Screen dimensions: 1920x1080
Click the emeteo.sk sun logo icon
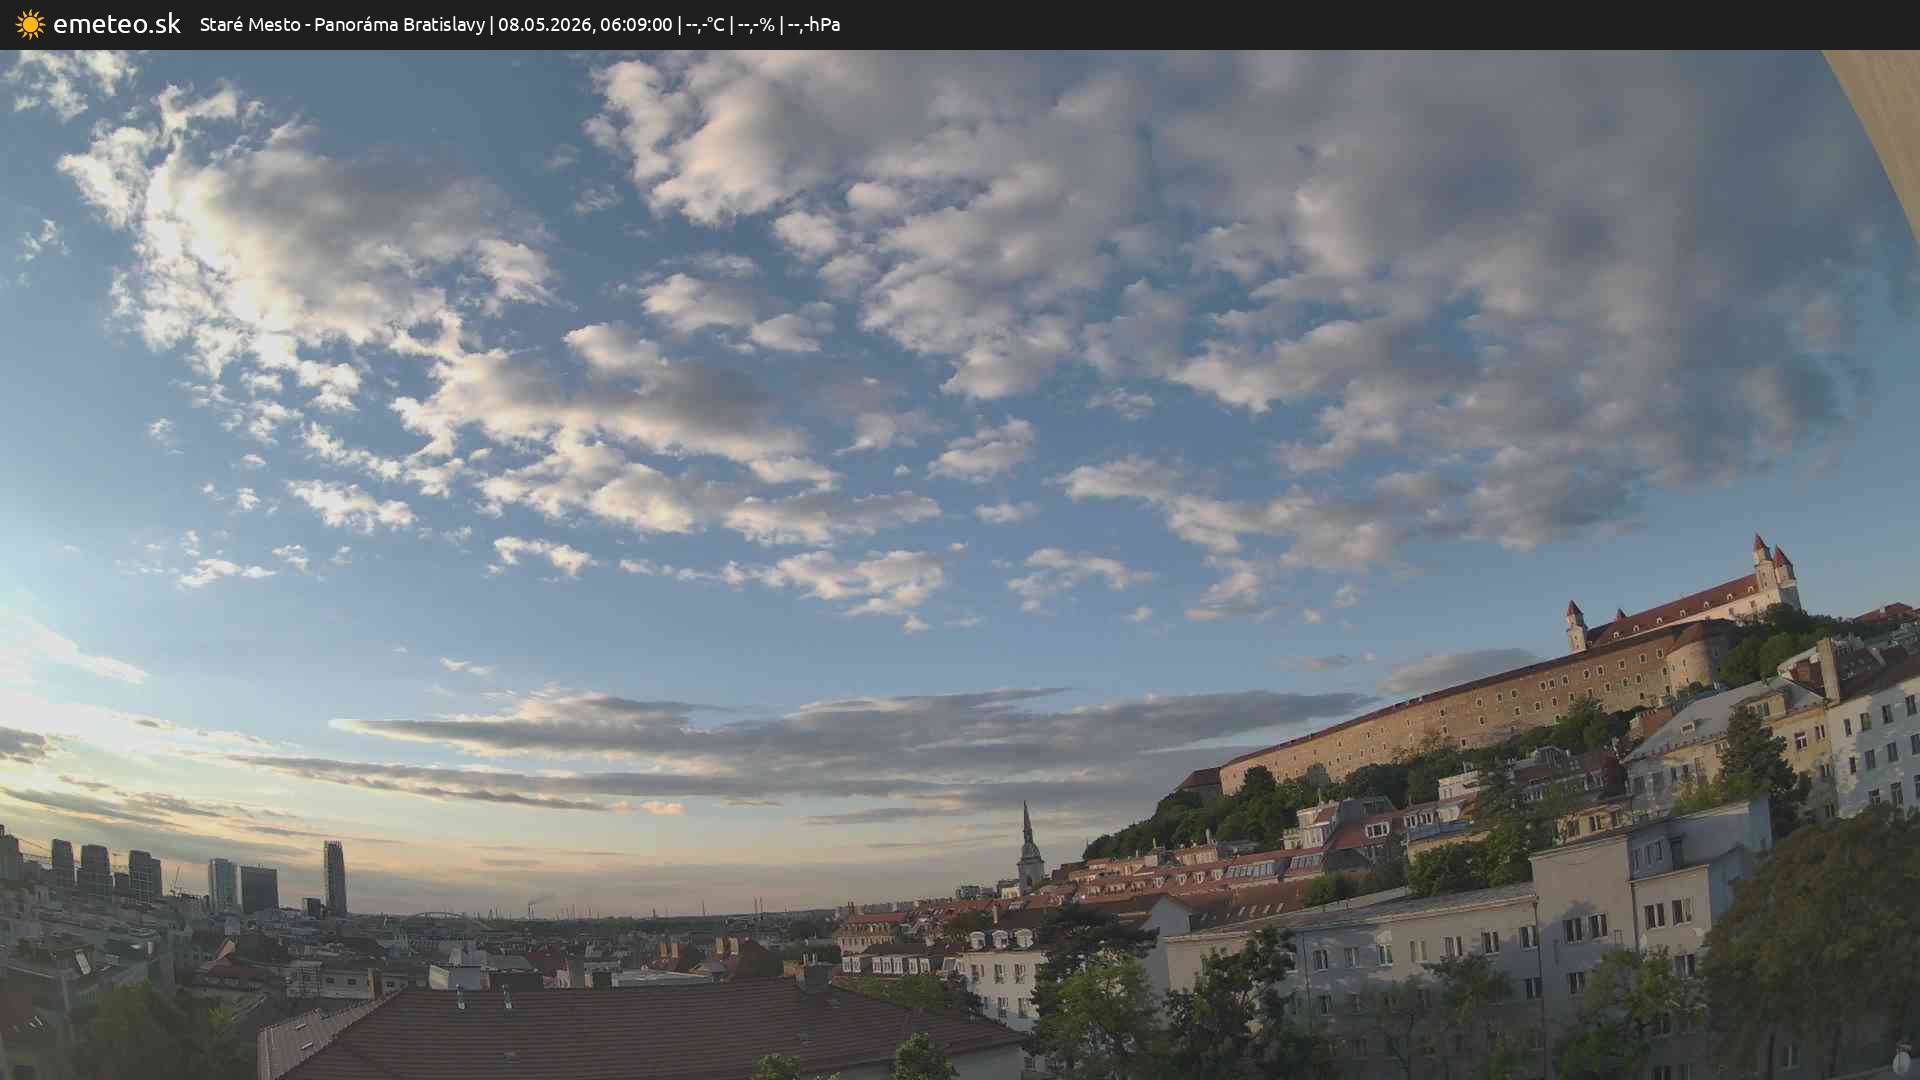tap(30, 24)
